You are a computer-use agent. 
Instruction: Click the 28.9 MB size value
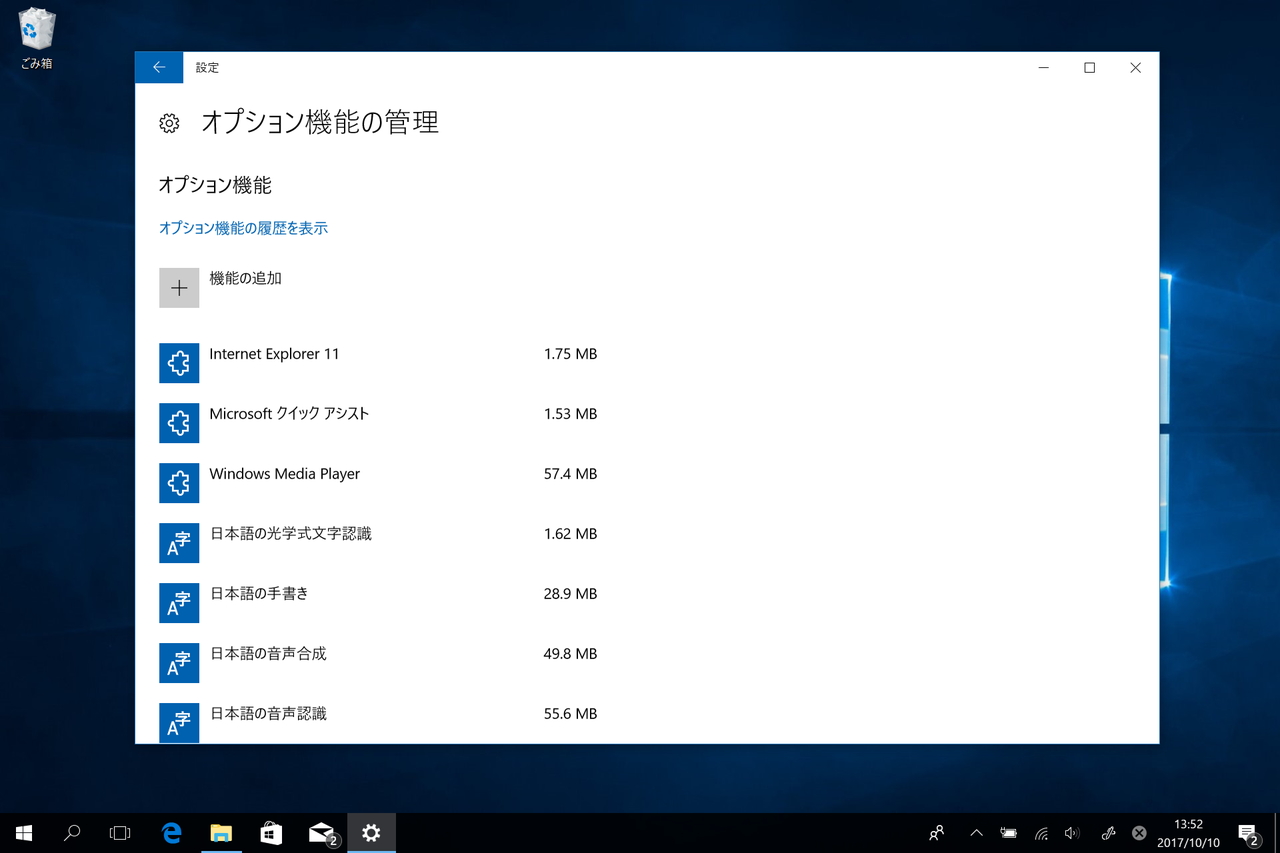point(570,594)
